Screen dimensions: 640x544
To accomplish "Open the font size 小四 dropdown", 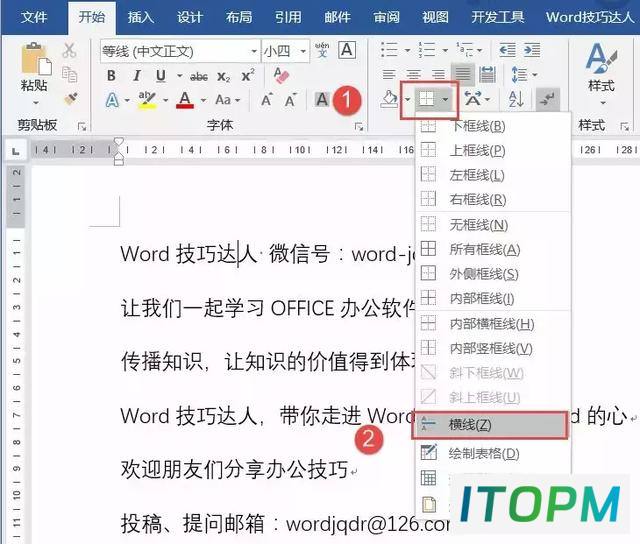I will click(x=302, y=51).
